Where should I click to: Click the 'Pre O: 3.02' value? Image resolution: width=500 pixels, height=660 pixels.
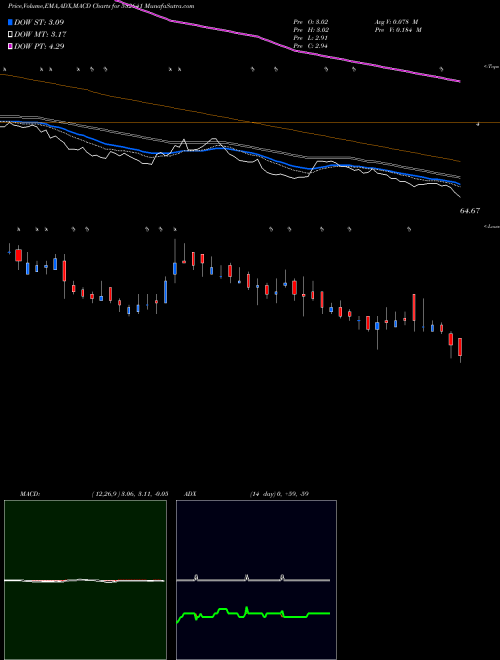tap(311, 22)
